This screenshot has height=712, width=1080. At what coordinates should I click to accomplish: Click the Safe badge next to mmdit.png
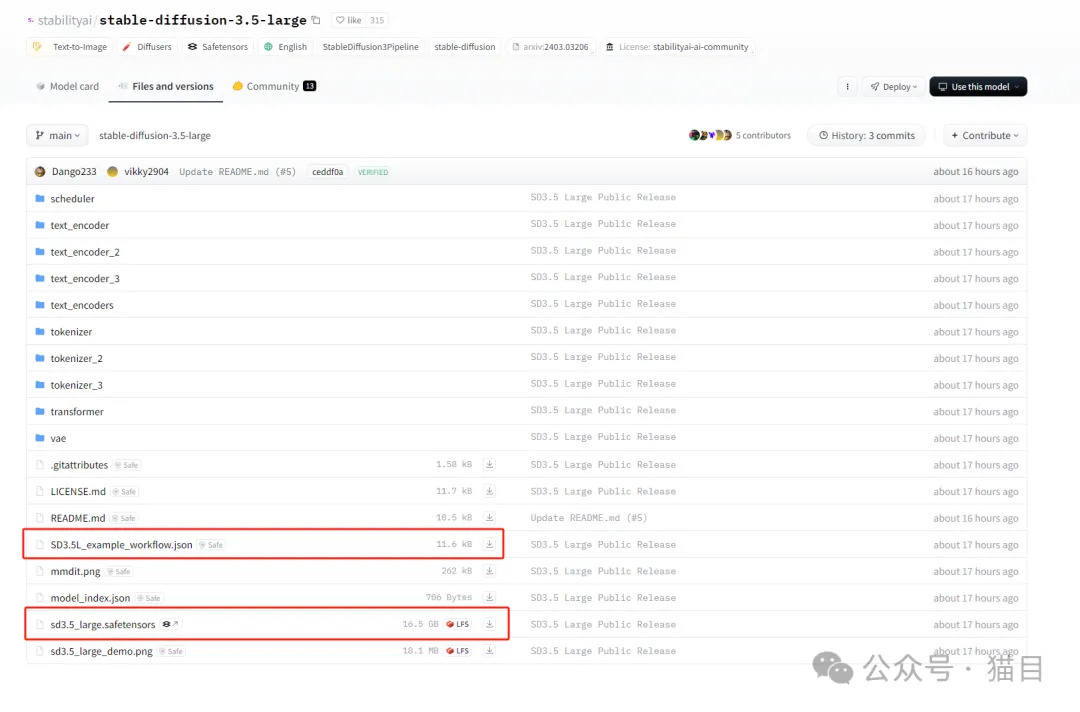[x=119, y=572]
